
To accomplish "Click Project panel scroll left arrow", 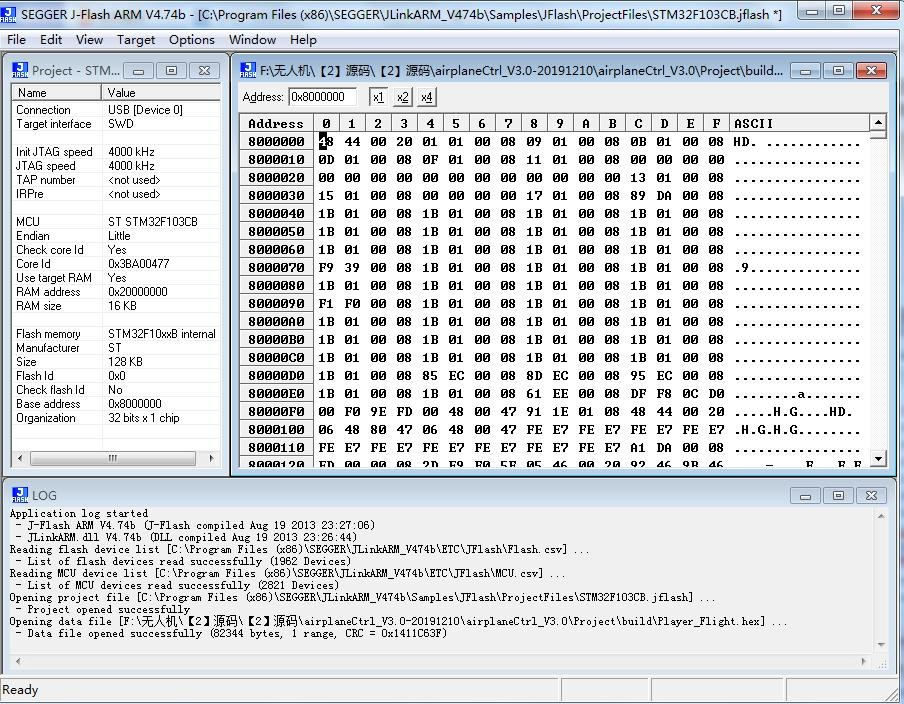I will tap(20, 458).
